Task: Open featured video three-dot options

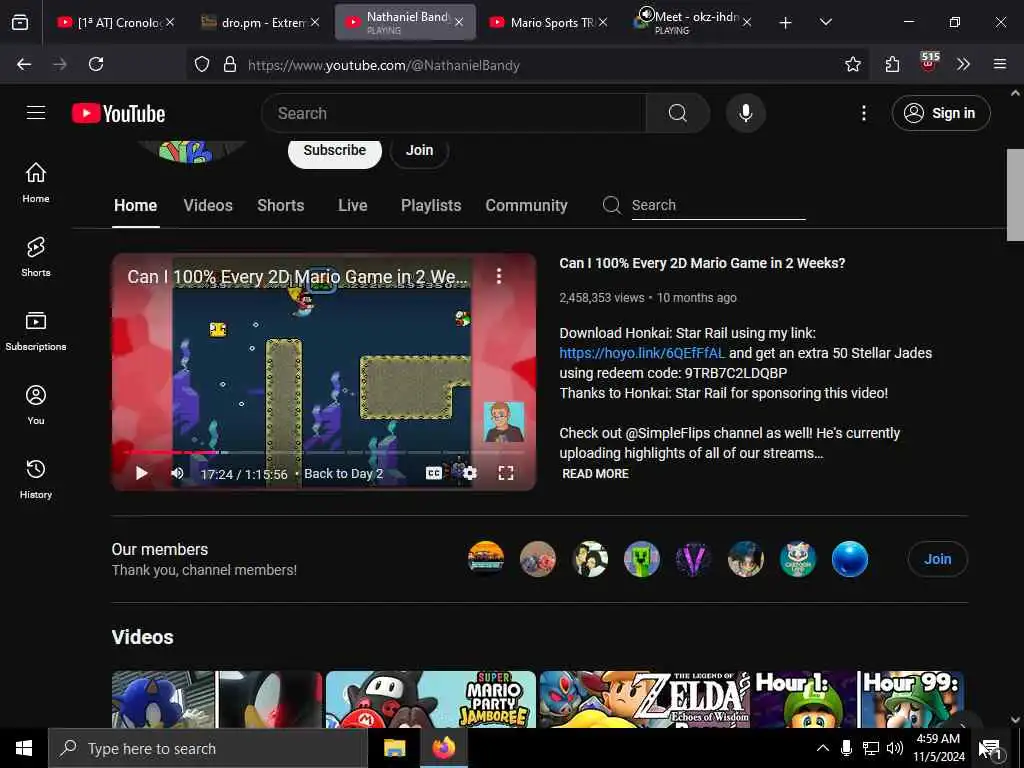Action: pos(499,276)
